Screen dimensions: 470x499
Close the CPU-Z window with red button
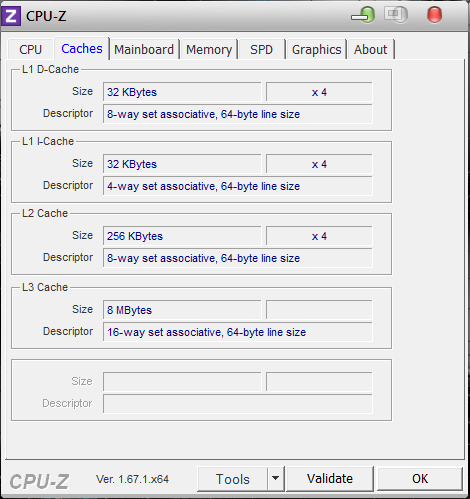tap(435, 15)
